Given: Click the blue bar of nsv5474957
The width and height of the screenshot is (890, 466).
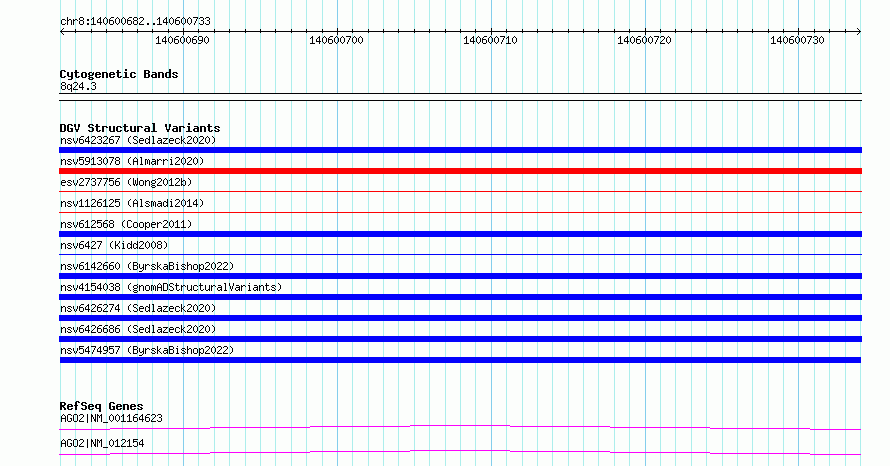Looking at the screenshot, I should point(460,360).
